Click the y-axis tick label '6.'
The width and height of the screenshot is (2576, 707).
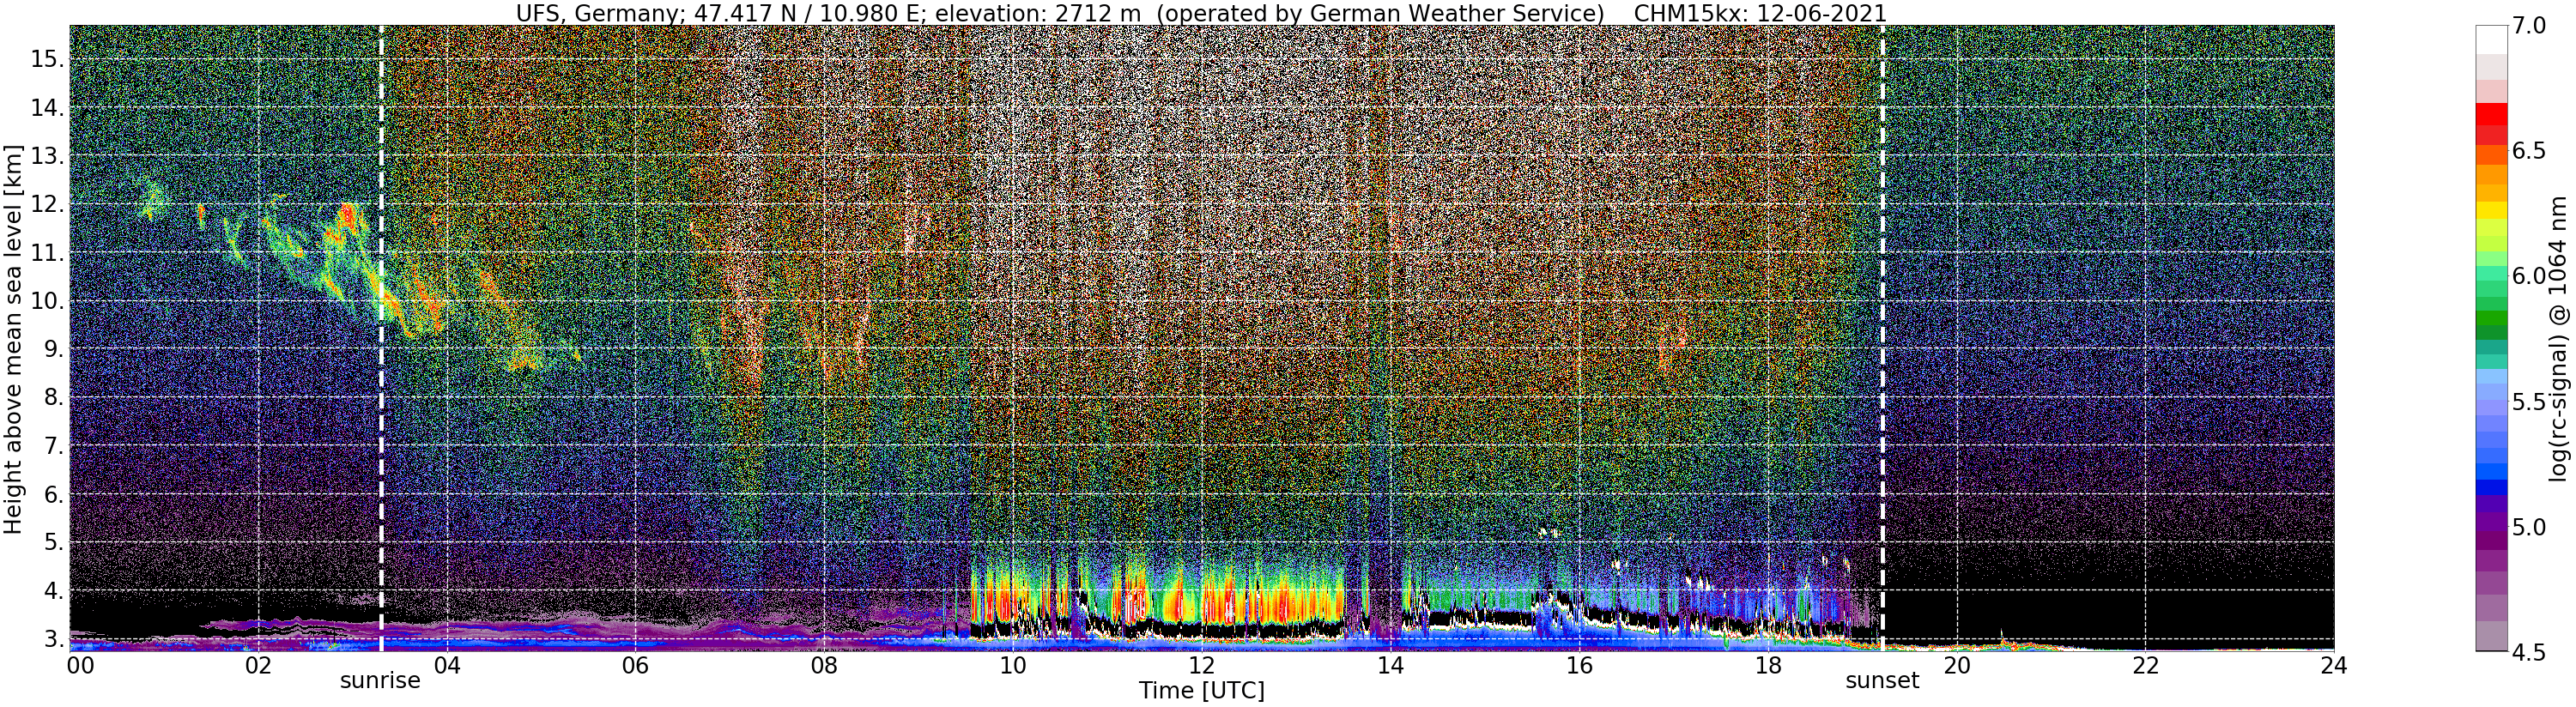(53, 494)
